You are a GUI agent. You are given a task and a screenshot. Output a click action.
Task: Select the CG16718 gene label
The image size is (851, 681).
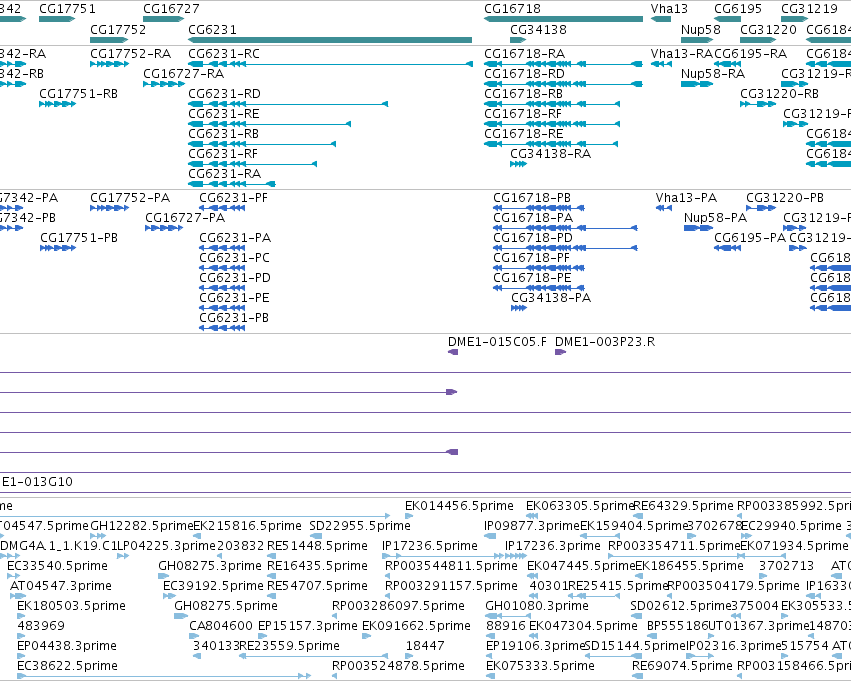point(512,9)
